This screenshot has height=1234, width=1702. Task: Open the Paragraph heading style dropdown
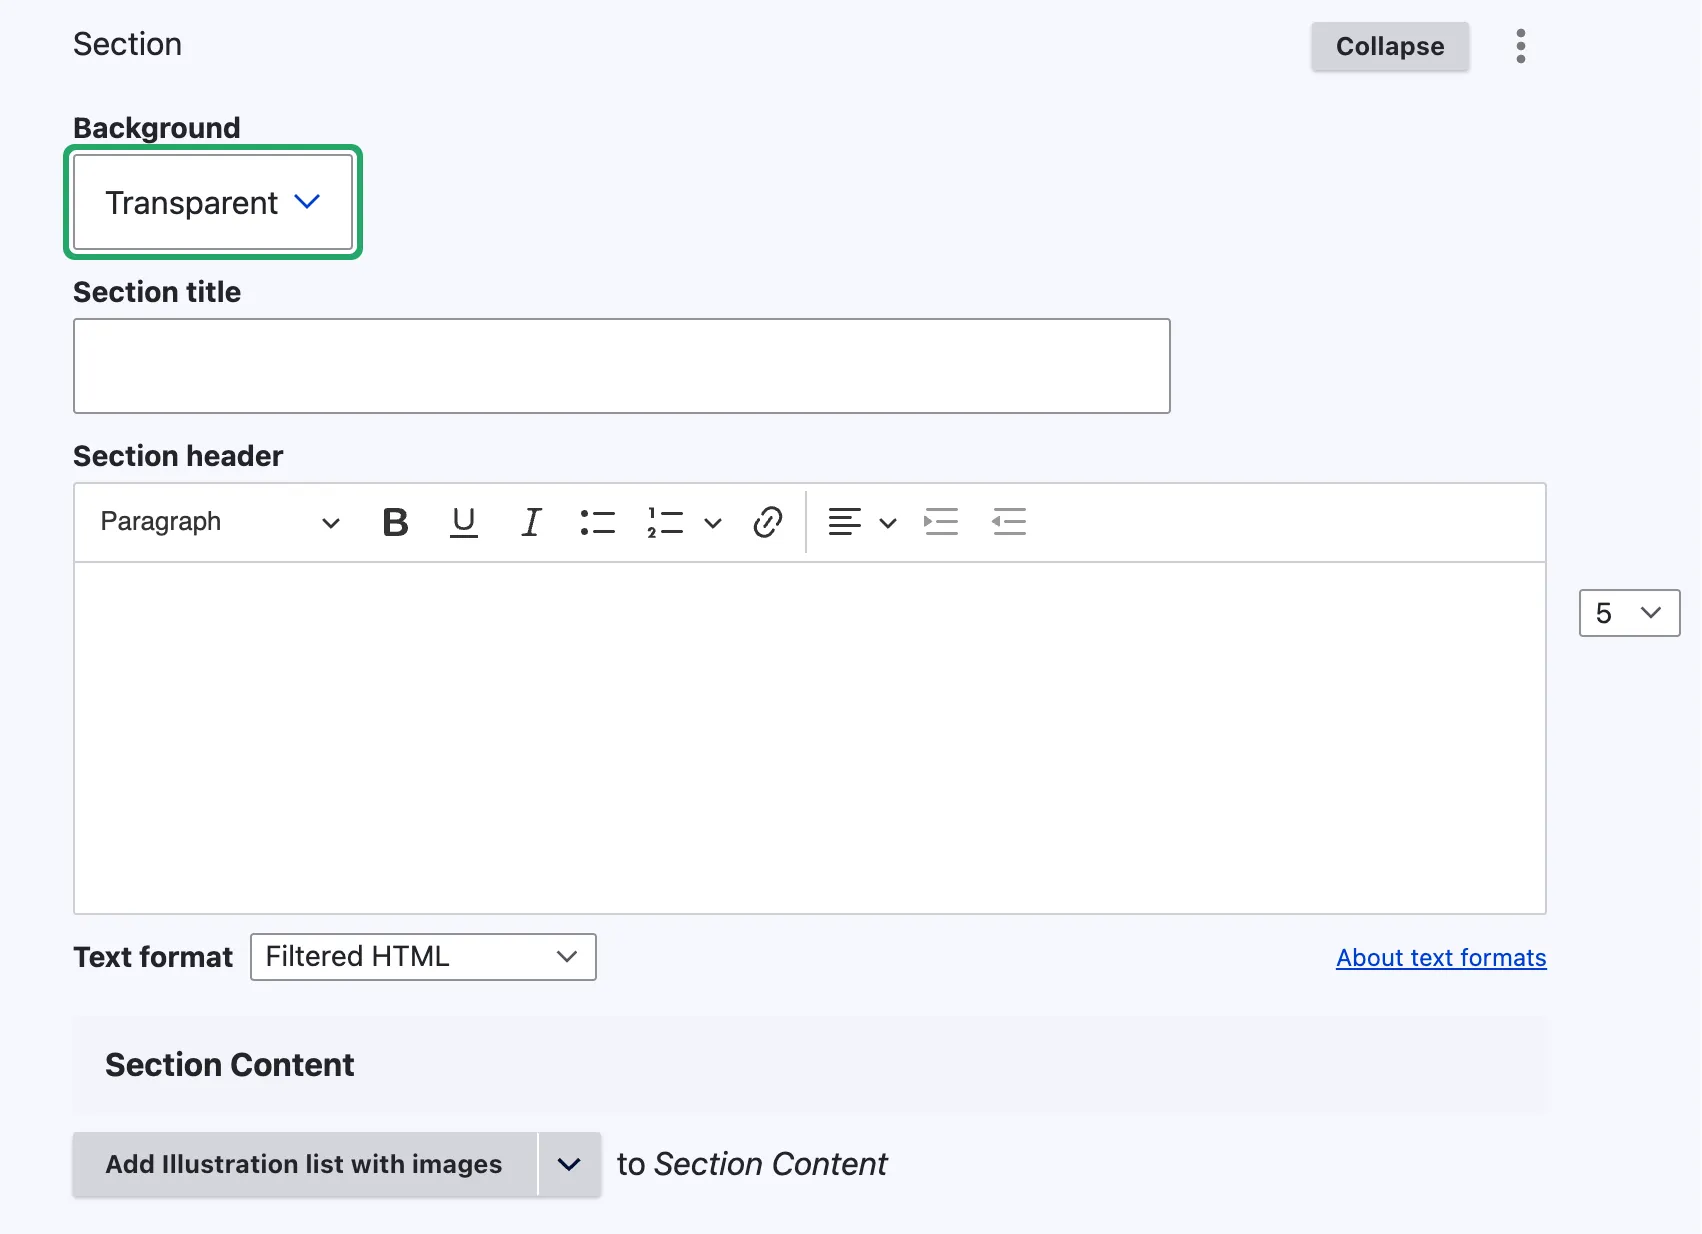[x=220, y=522]
